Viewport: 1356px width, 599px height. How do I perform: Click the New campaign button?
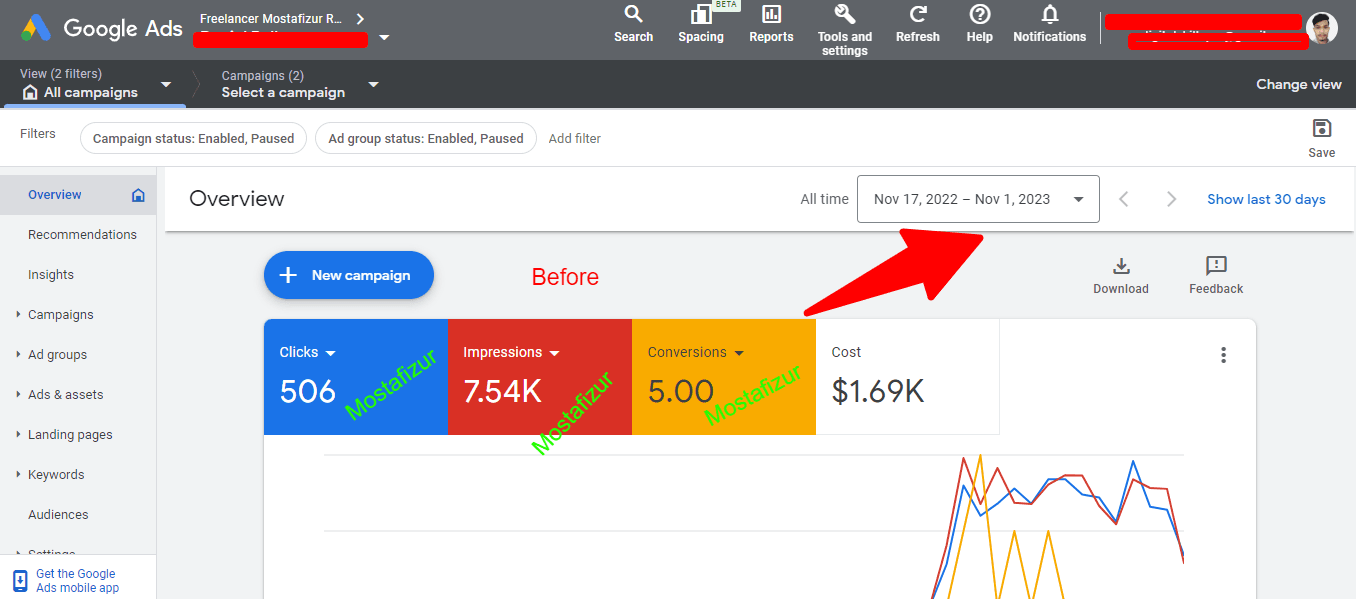(348, 275)
